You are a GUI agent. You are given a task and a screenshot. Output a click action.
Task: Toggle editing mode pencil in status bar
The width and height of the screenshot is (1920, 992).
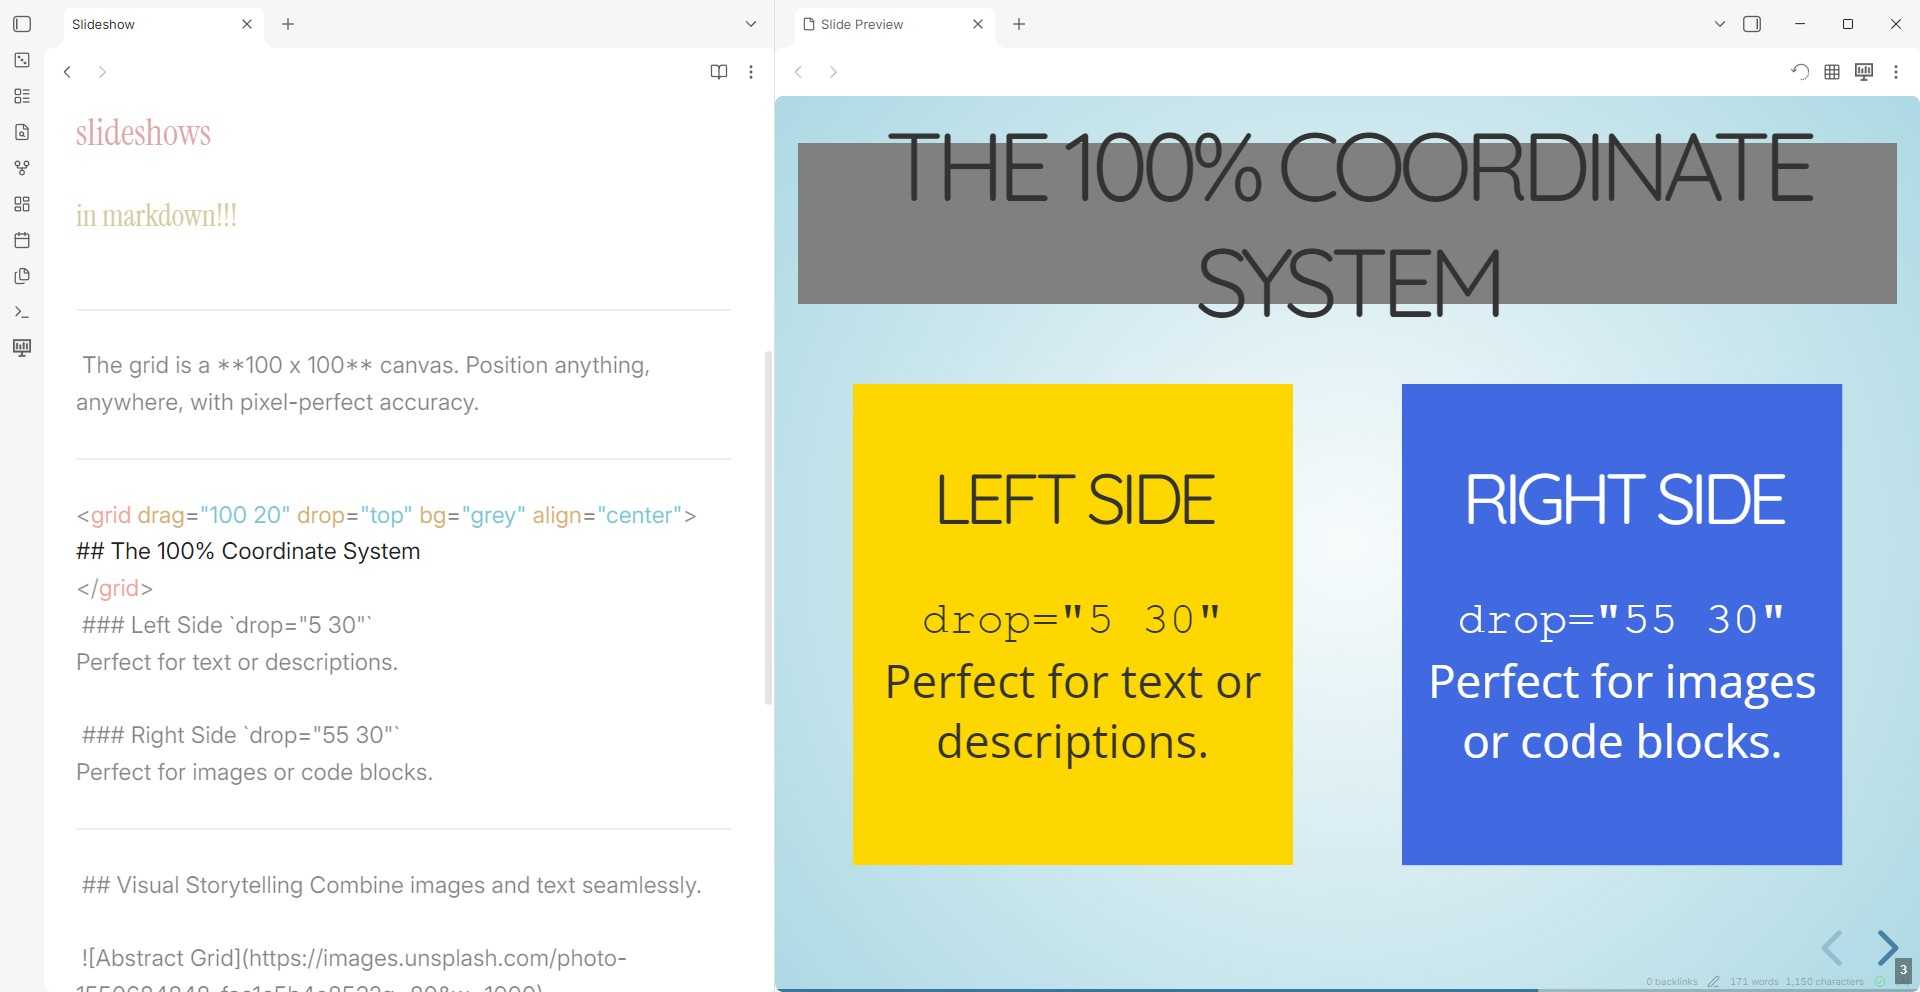tap(1713, 982)
